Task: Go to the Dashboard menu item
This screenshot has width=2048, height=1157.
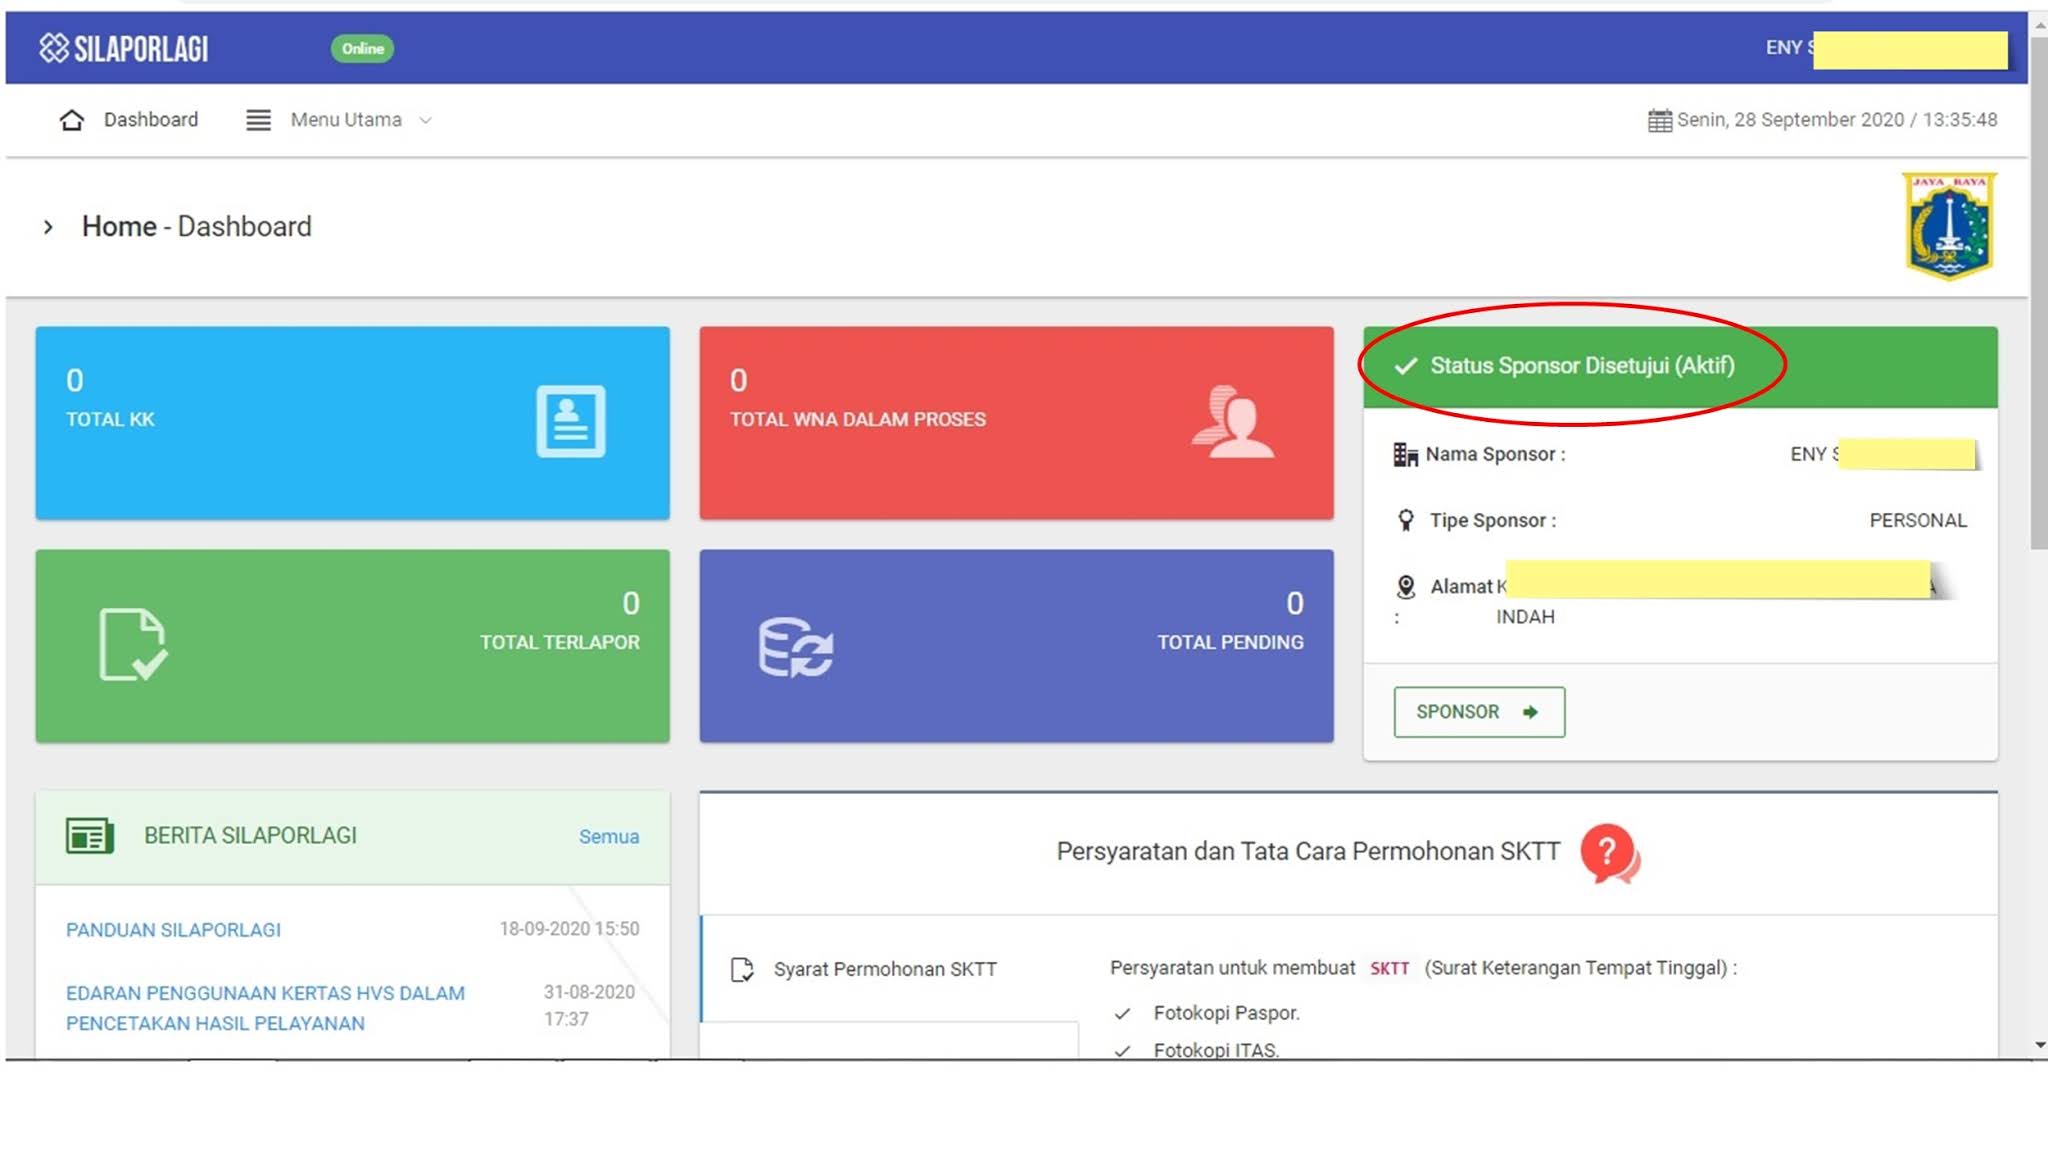Action: (151, 120)
